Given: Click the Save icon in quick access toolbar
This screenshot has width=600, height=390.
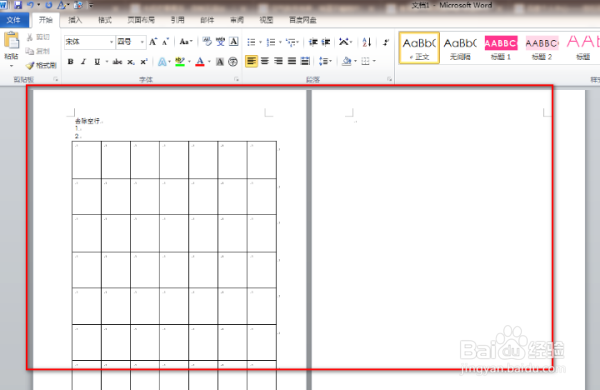Looking at the screenshot, I should pos(18,5).
